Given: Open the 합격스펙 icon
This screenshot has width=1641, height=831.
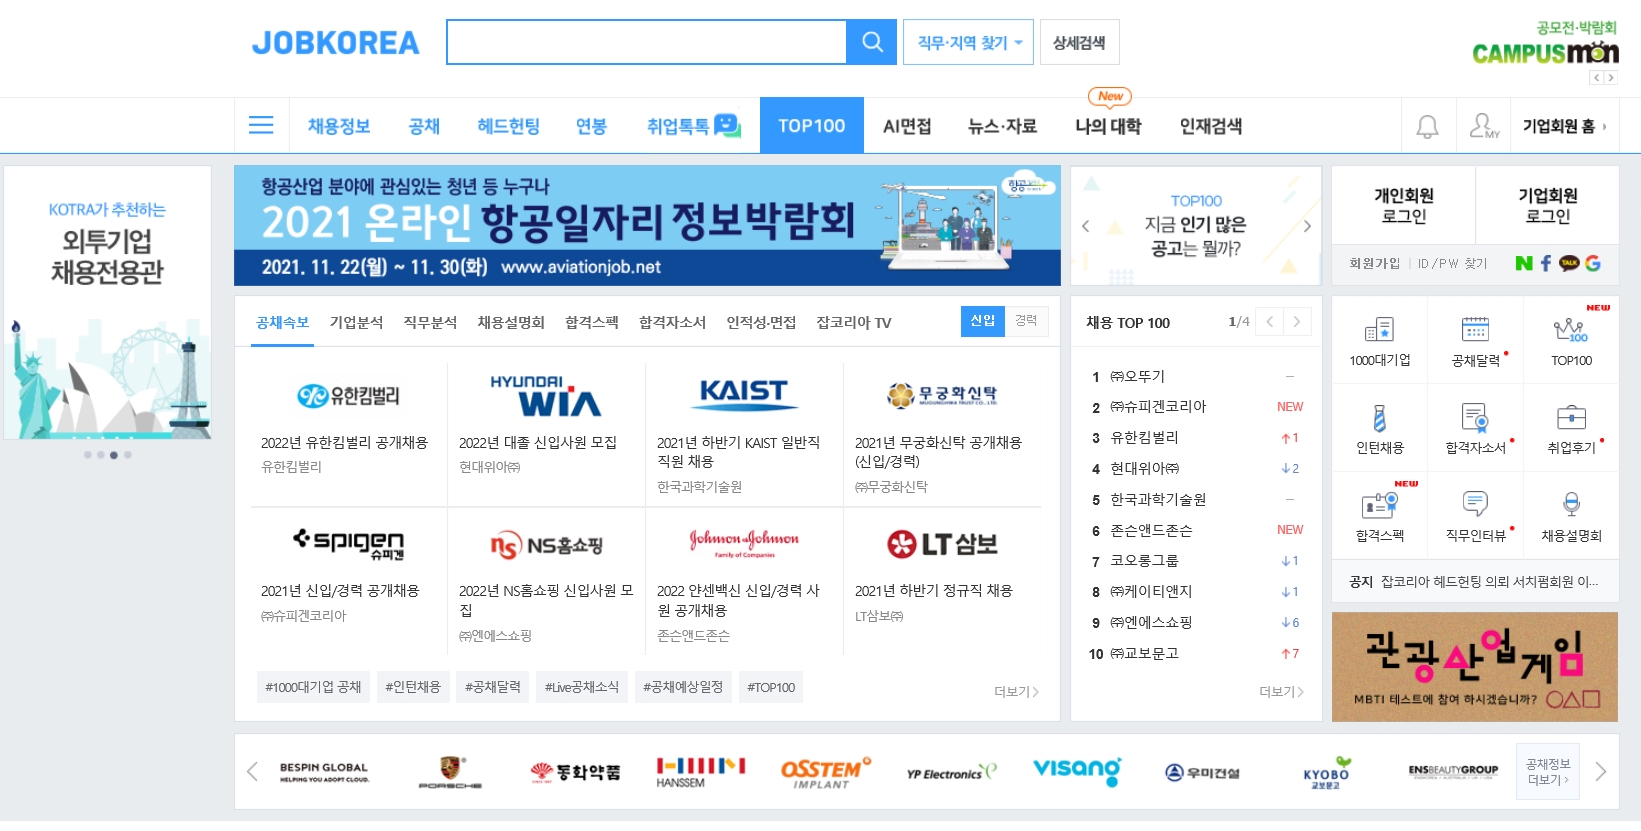Looking at the screenshot, I should [x=1380, y=505].
